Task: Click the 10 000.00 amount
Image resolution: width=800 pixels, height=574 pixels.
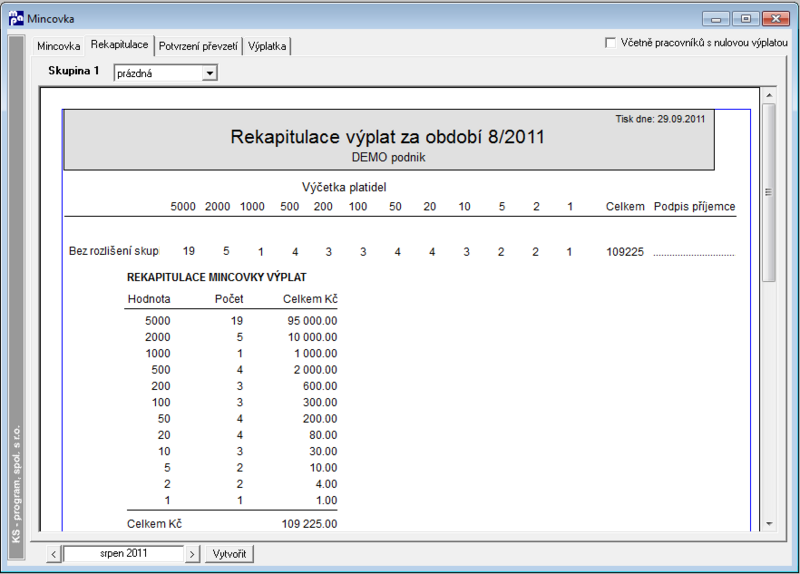Action: pos(312,337)
